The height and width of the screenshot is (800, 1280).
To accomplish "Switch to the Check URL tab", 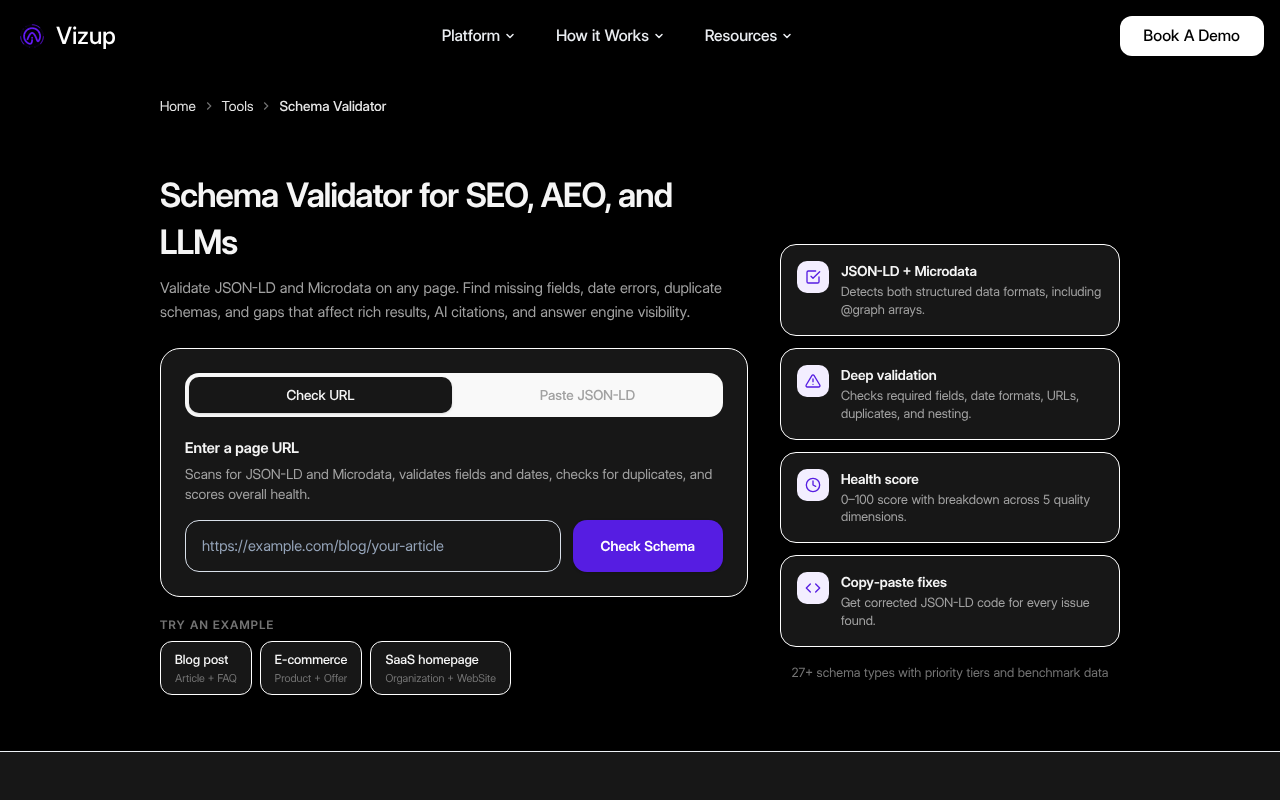I will point(319,395).
